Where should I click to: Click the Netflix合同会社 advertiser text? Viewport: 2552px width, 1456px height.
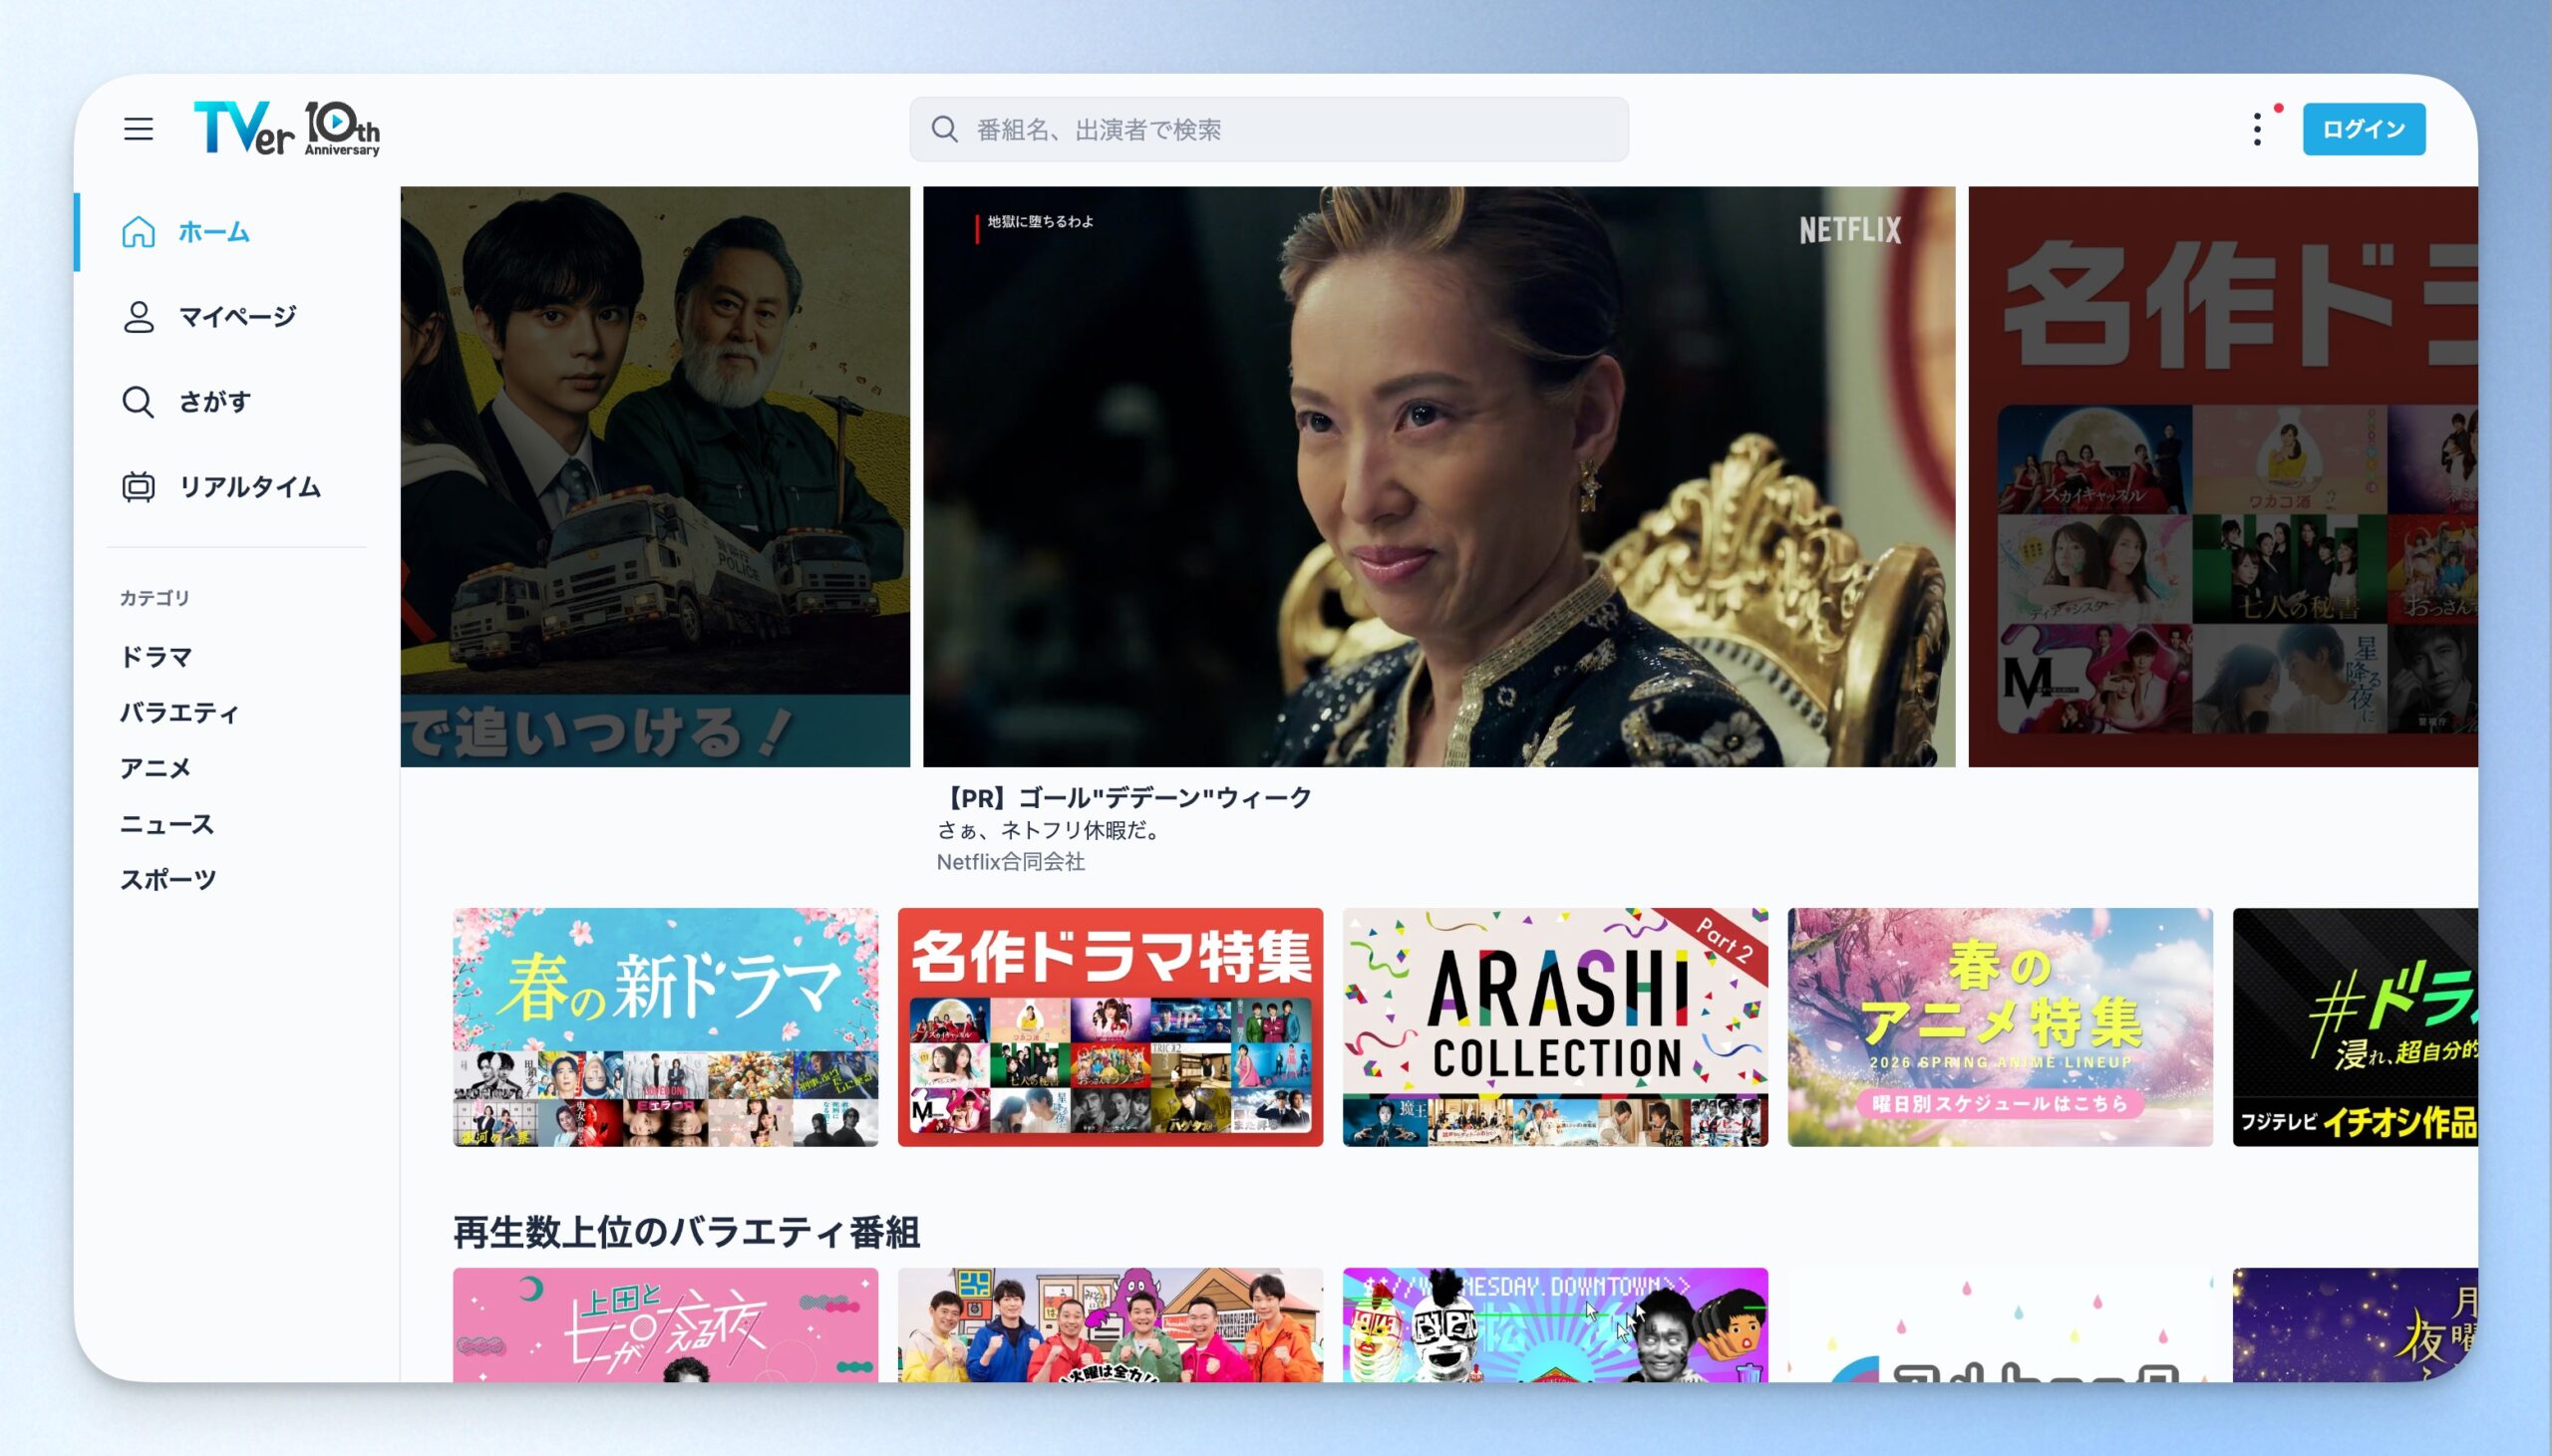tap(1011, 862)
